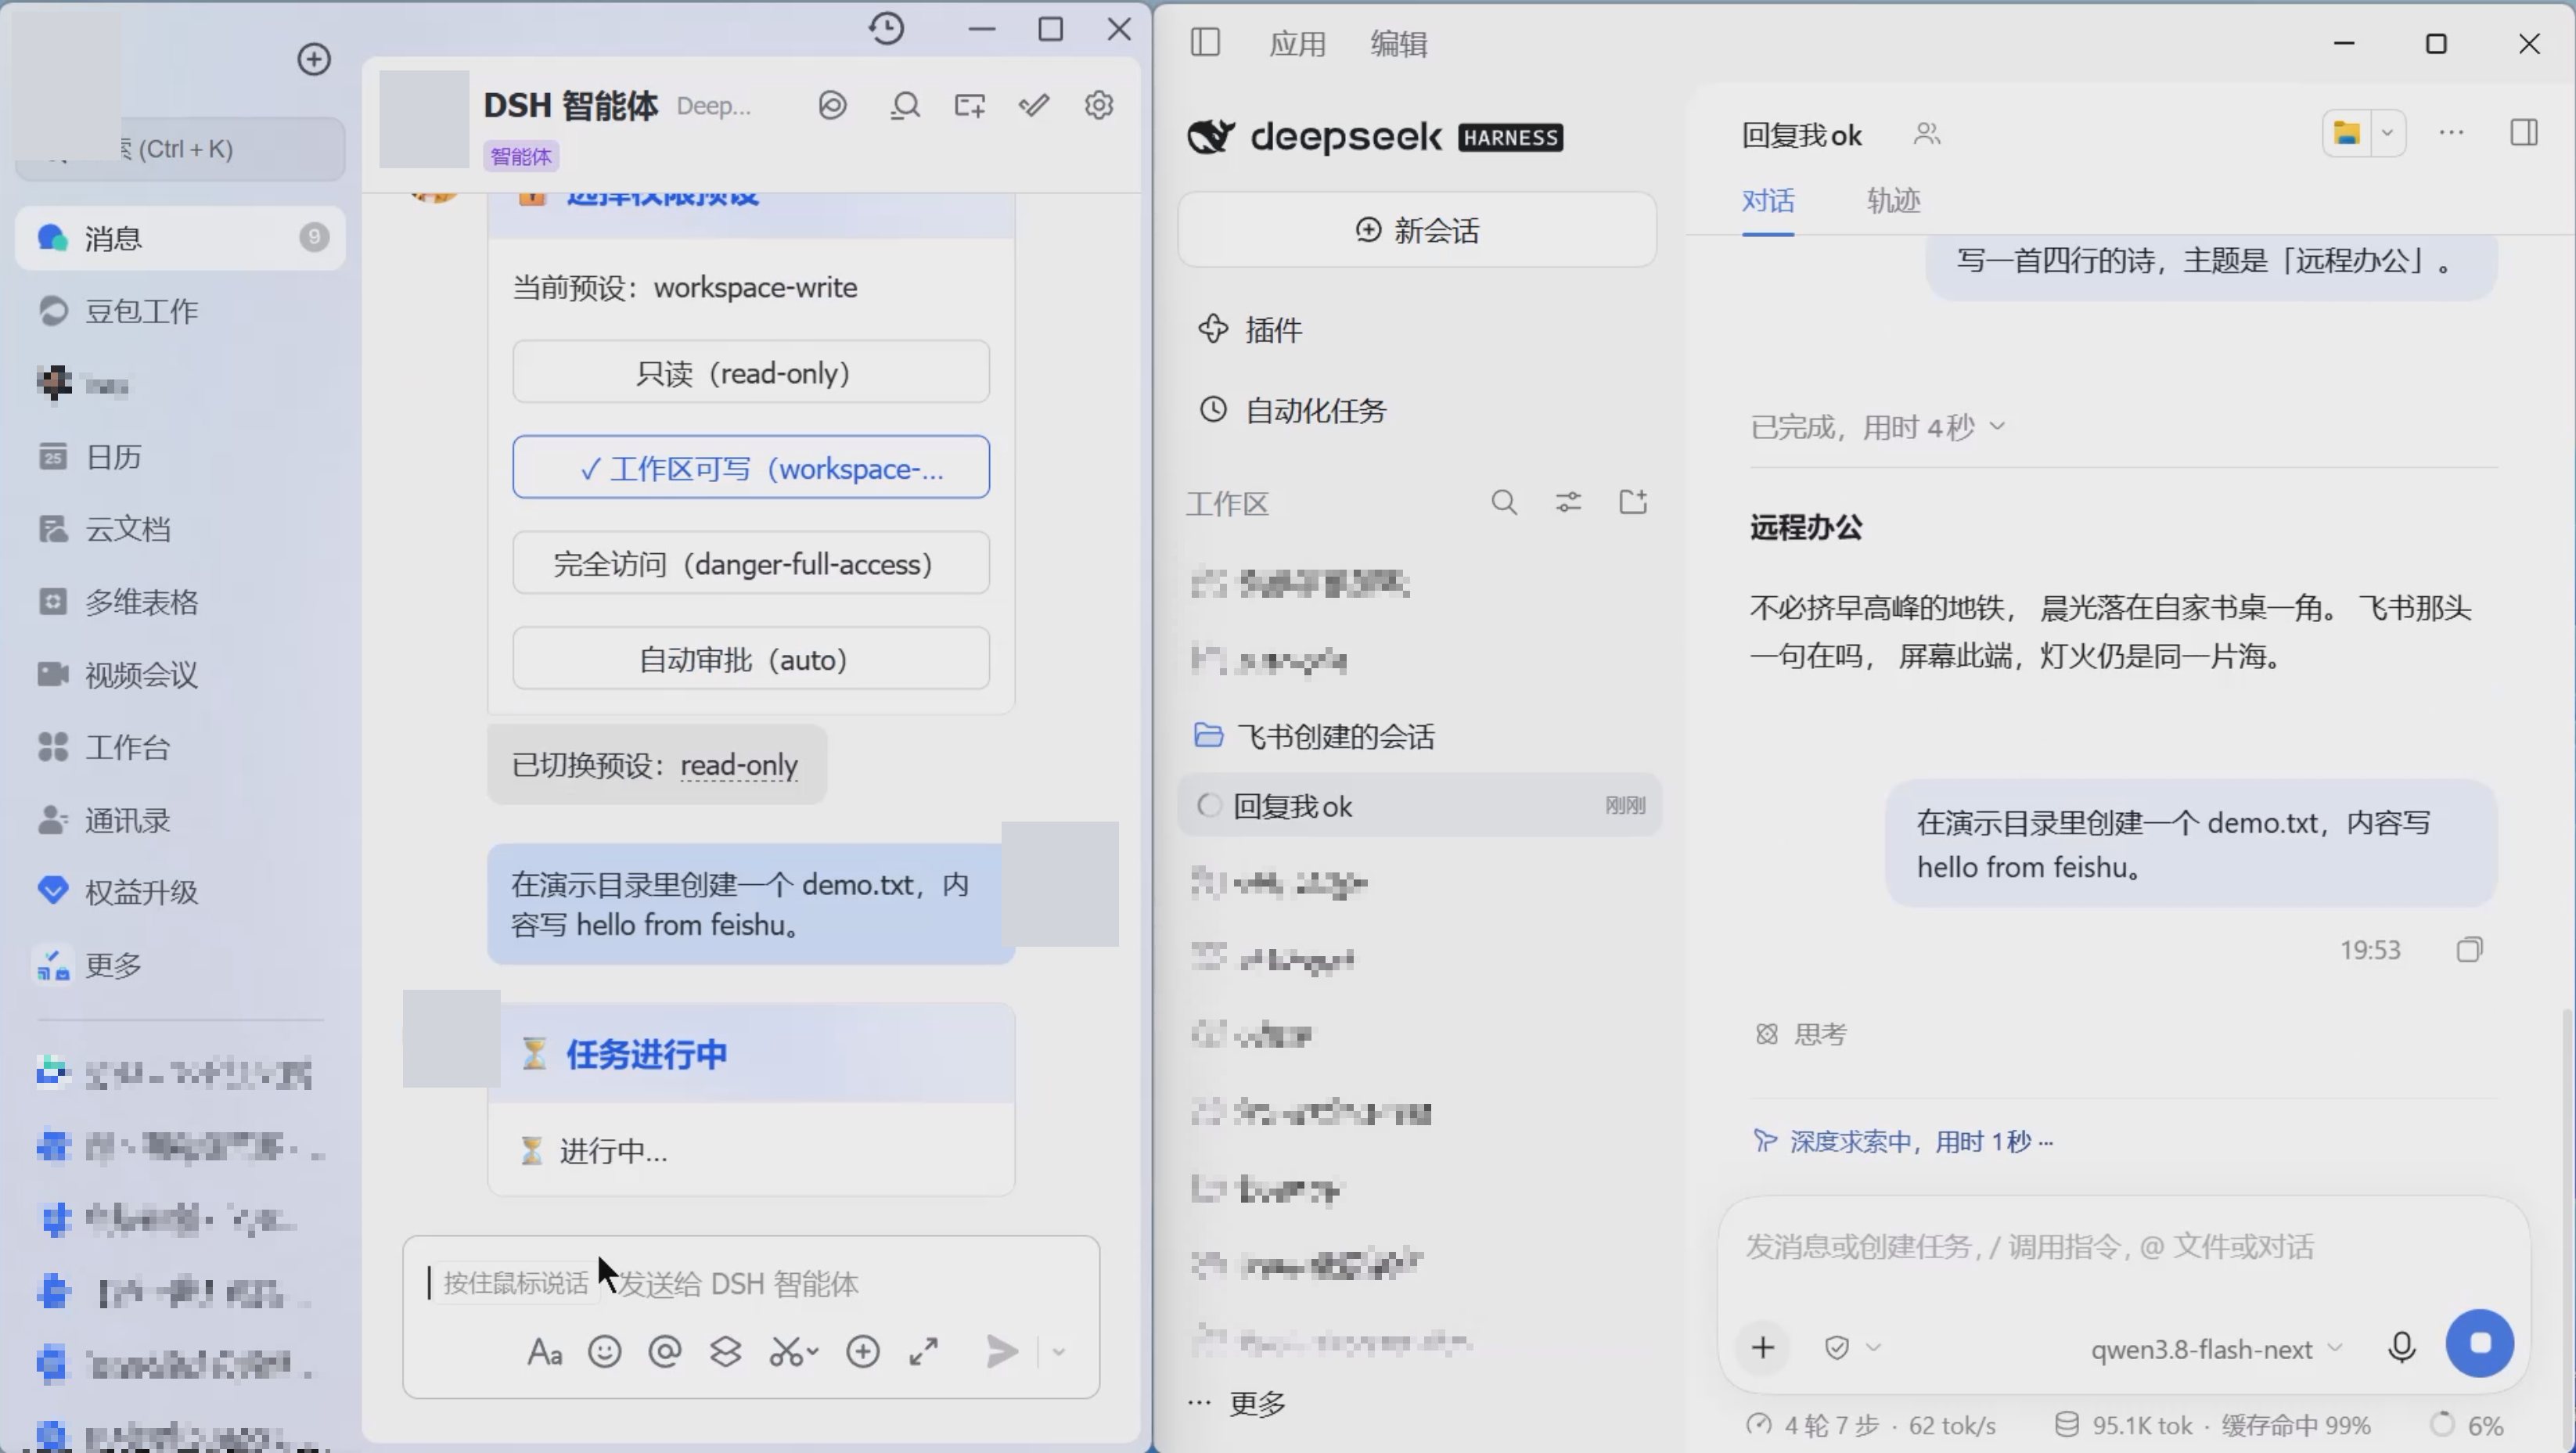This screenshot has height=1453, width=2576.
Task: Toggle the deepseek left sidebar panel icon
Action: coord(1205,43)
